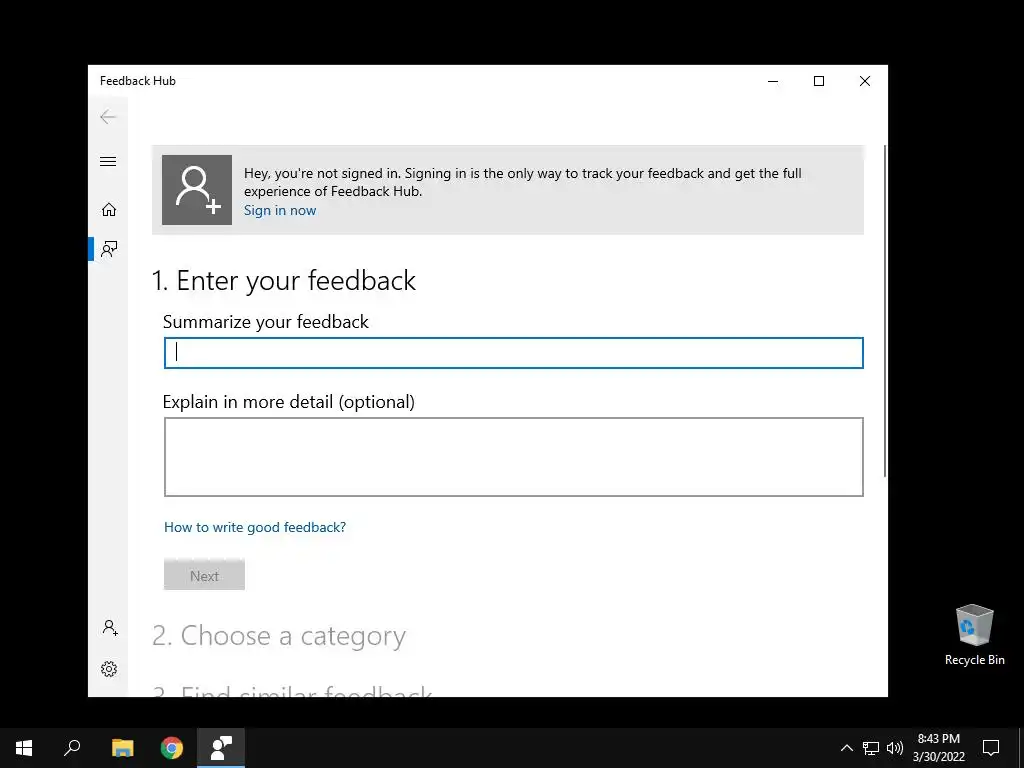This screenshot has width=1024, height=768.
Task: Click the Explain in more detail box
Action: 513,456
